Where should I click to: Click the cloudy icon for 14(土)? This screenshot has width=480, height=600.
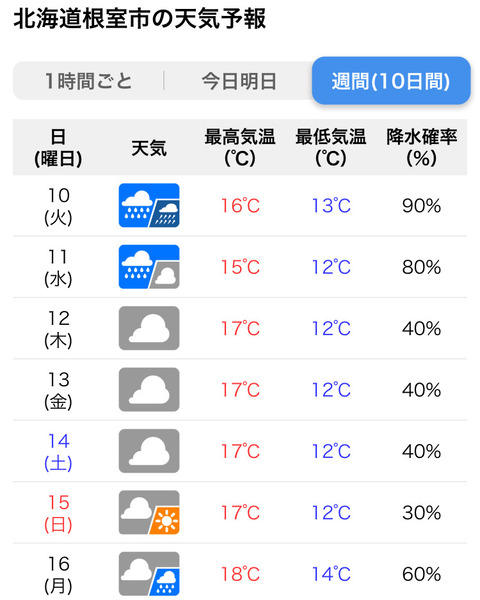149,451
